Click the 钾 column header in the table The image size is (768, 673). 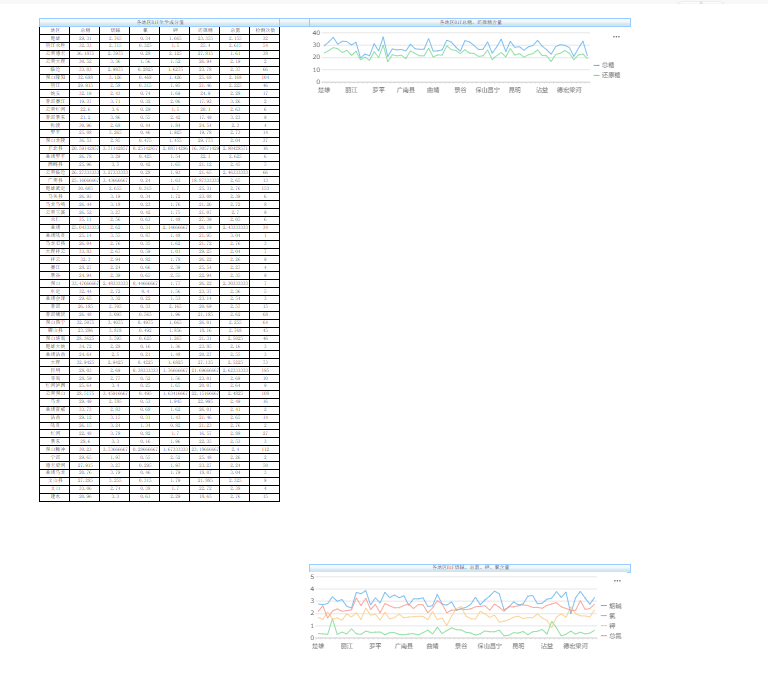(175, 30)
